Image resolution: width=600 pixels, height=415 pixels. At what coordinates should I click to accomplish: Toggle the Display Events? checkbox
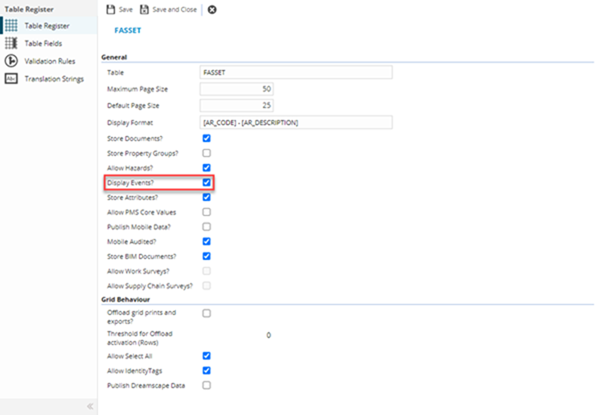[207, 183]
